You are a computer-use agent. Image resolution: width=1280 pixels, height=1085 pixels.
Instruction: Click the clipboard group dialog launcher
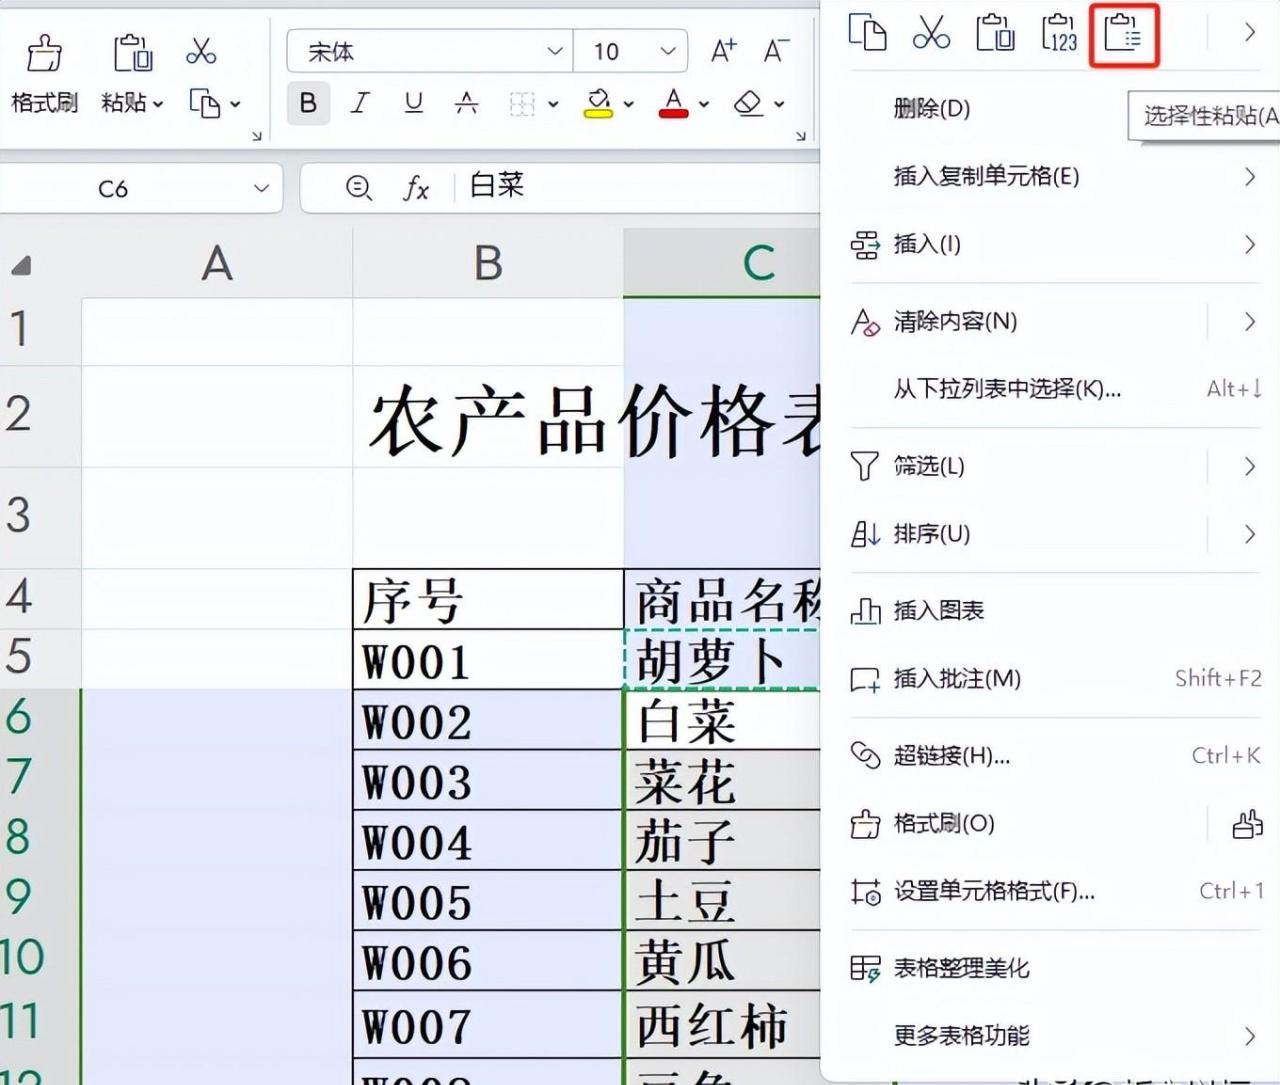coord(257,135)
